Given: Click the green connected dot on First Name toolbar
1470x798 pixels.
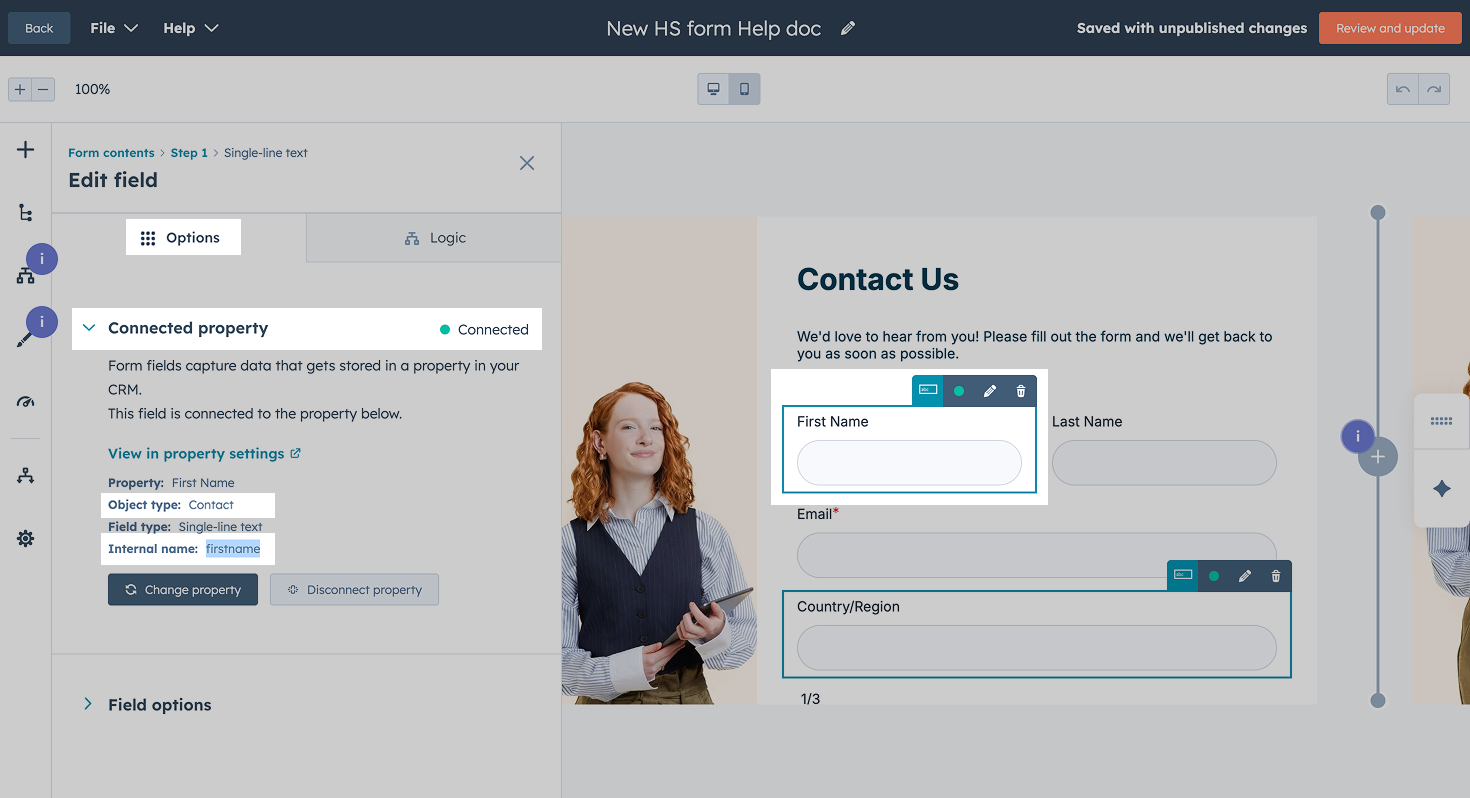Looking at the screenshot, I should 958,391.
